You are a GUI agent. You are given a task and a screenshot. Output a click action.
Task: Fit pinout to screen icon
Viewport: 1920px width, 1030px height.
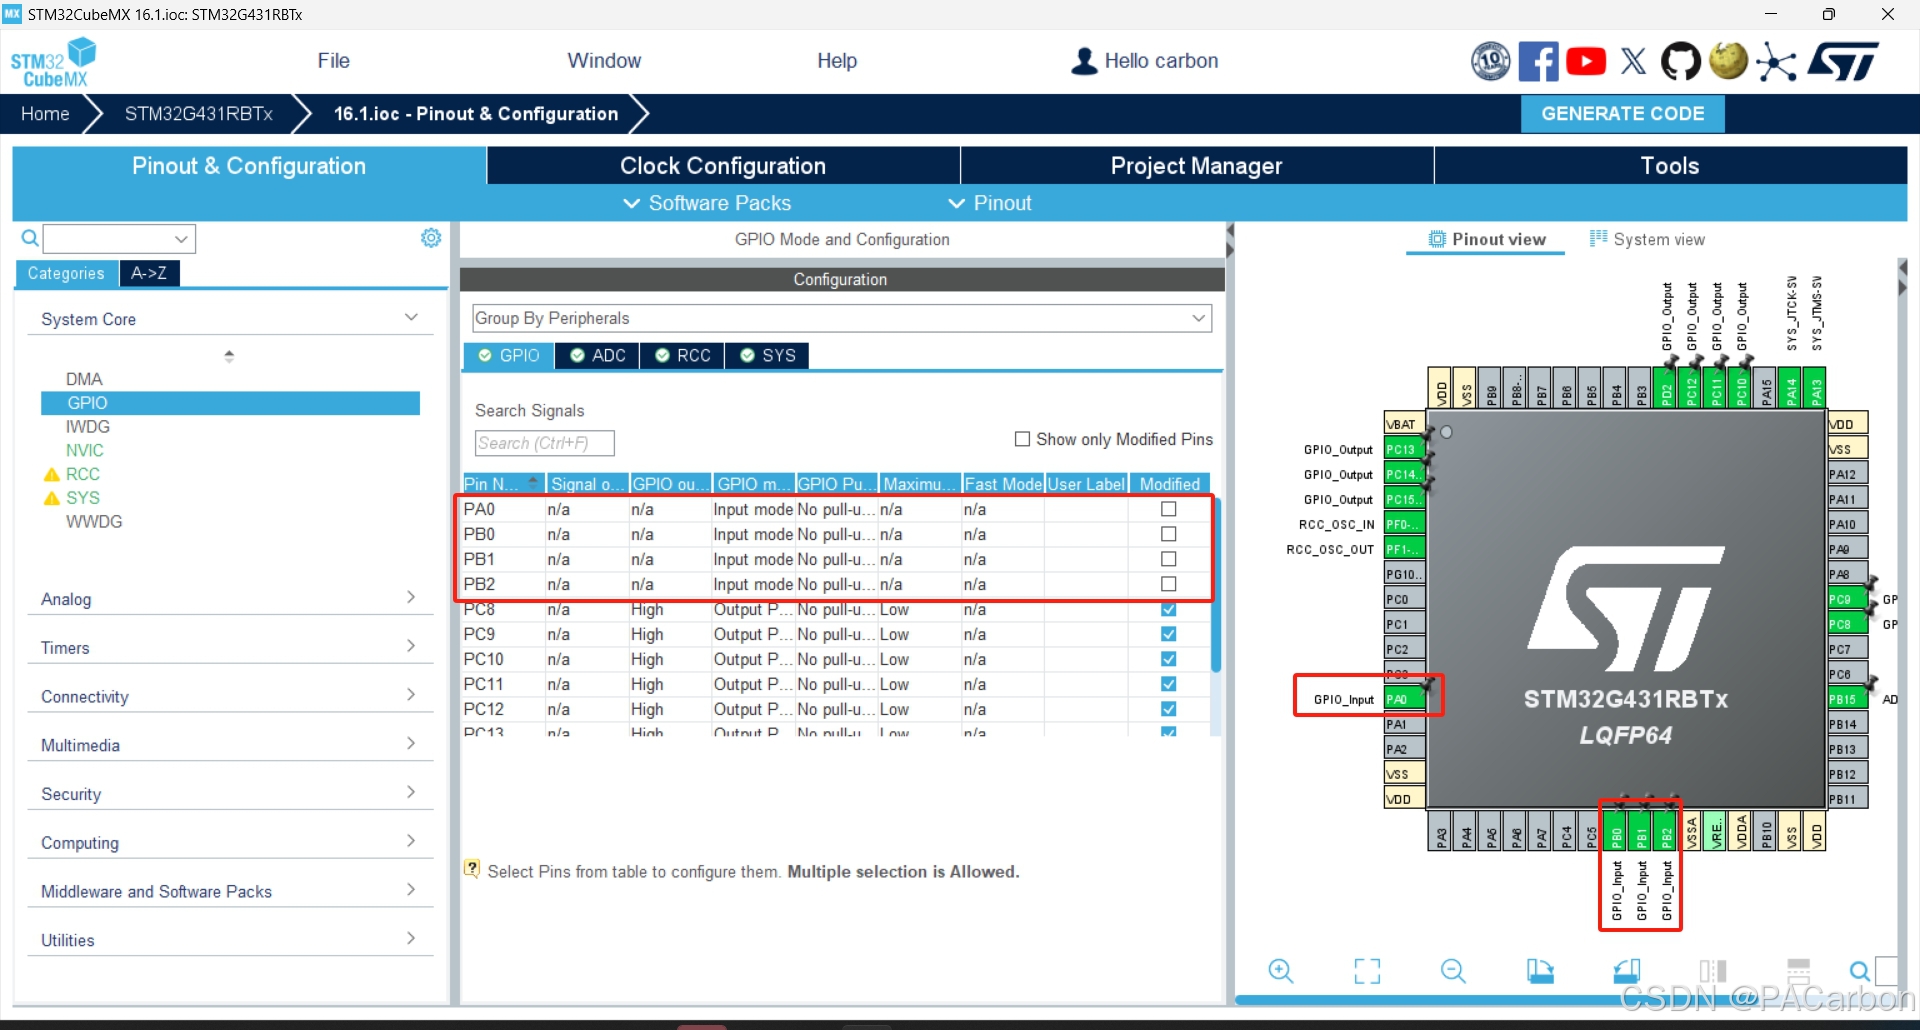pos(1367,971)
